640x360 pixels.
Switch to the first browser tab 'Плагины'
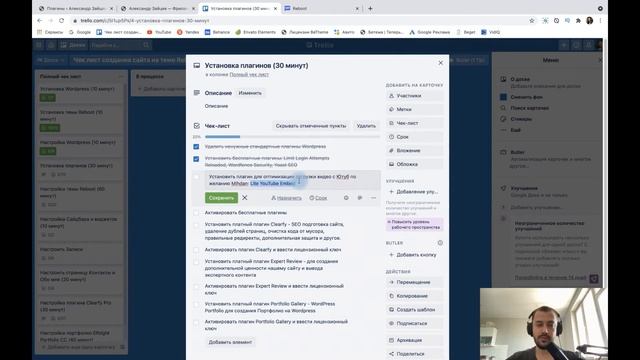[75, 9]
